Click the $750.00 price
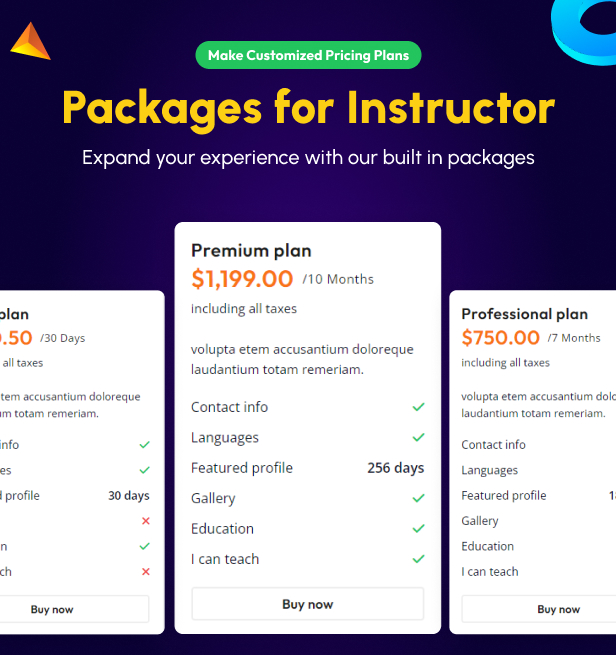The height and width of the screenshot is (655, 616). tap(500, 338)
